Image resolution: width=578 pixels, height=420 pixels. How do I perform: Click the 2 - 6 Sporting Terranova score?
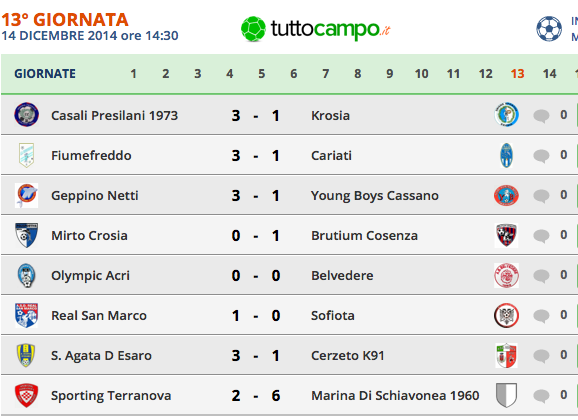pos(256,396)
